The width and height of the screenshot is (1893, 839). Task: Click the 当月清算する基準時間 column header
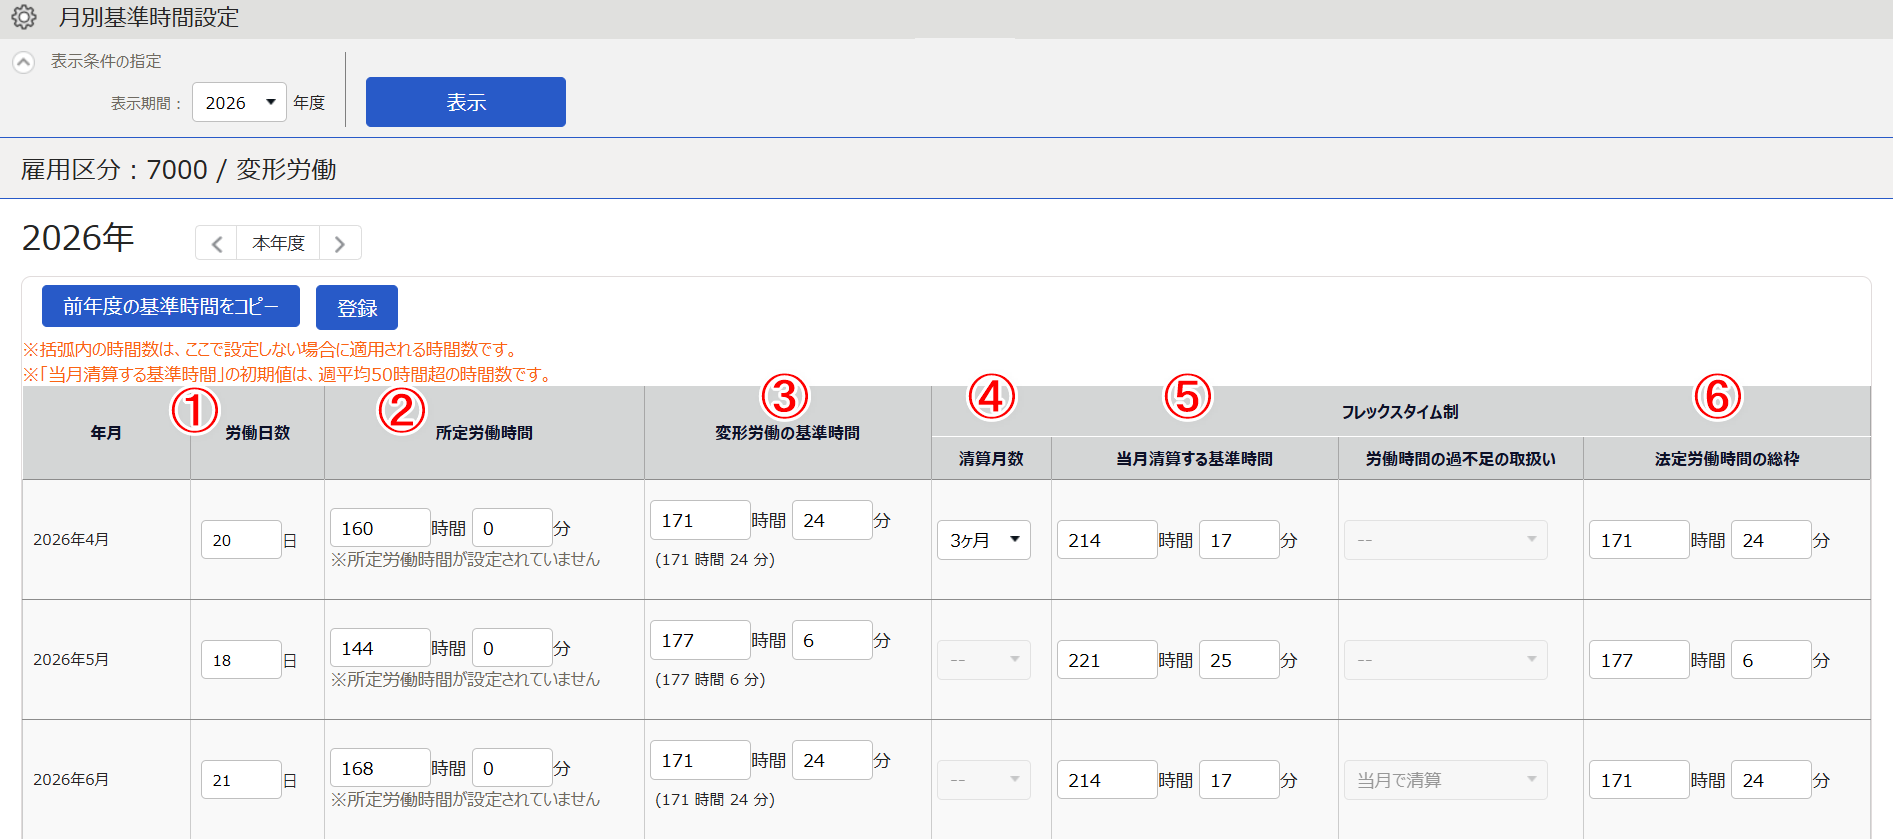pyautogui.click(x=1195, y=459)
